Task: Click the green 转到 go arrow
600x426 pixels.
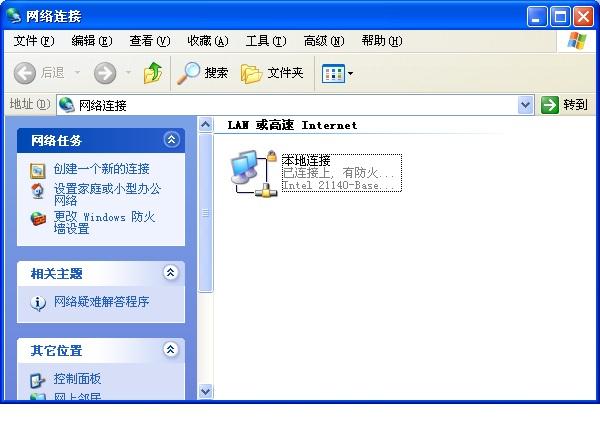Action: point(549,105)
